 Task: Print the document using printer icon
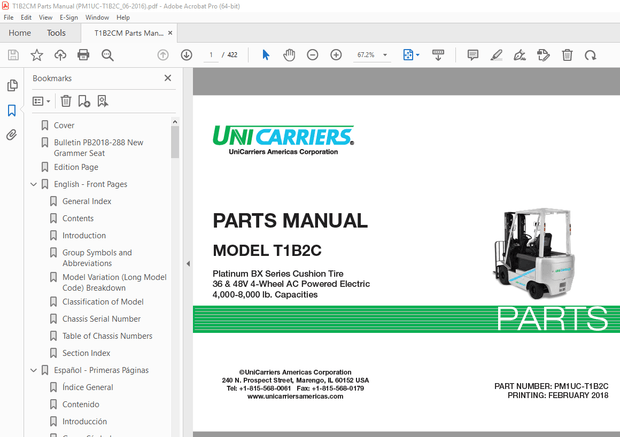[x=83, y=55]
